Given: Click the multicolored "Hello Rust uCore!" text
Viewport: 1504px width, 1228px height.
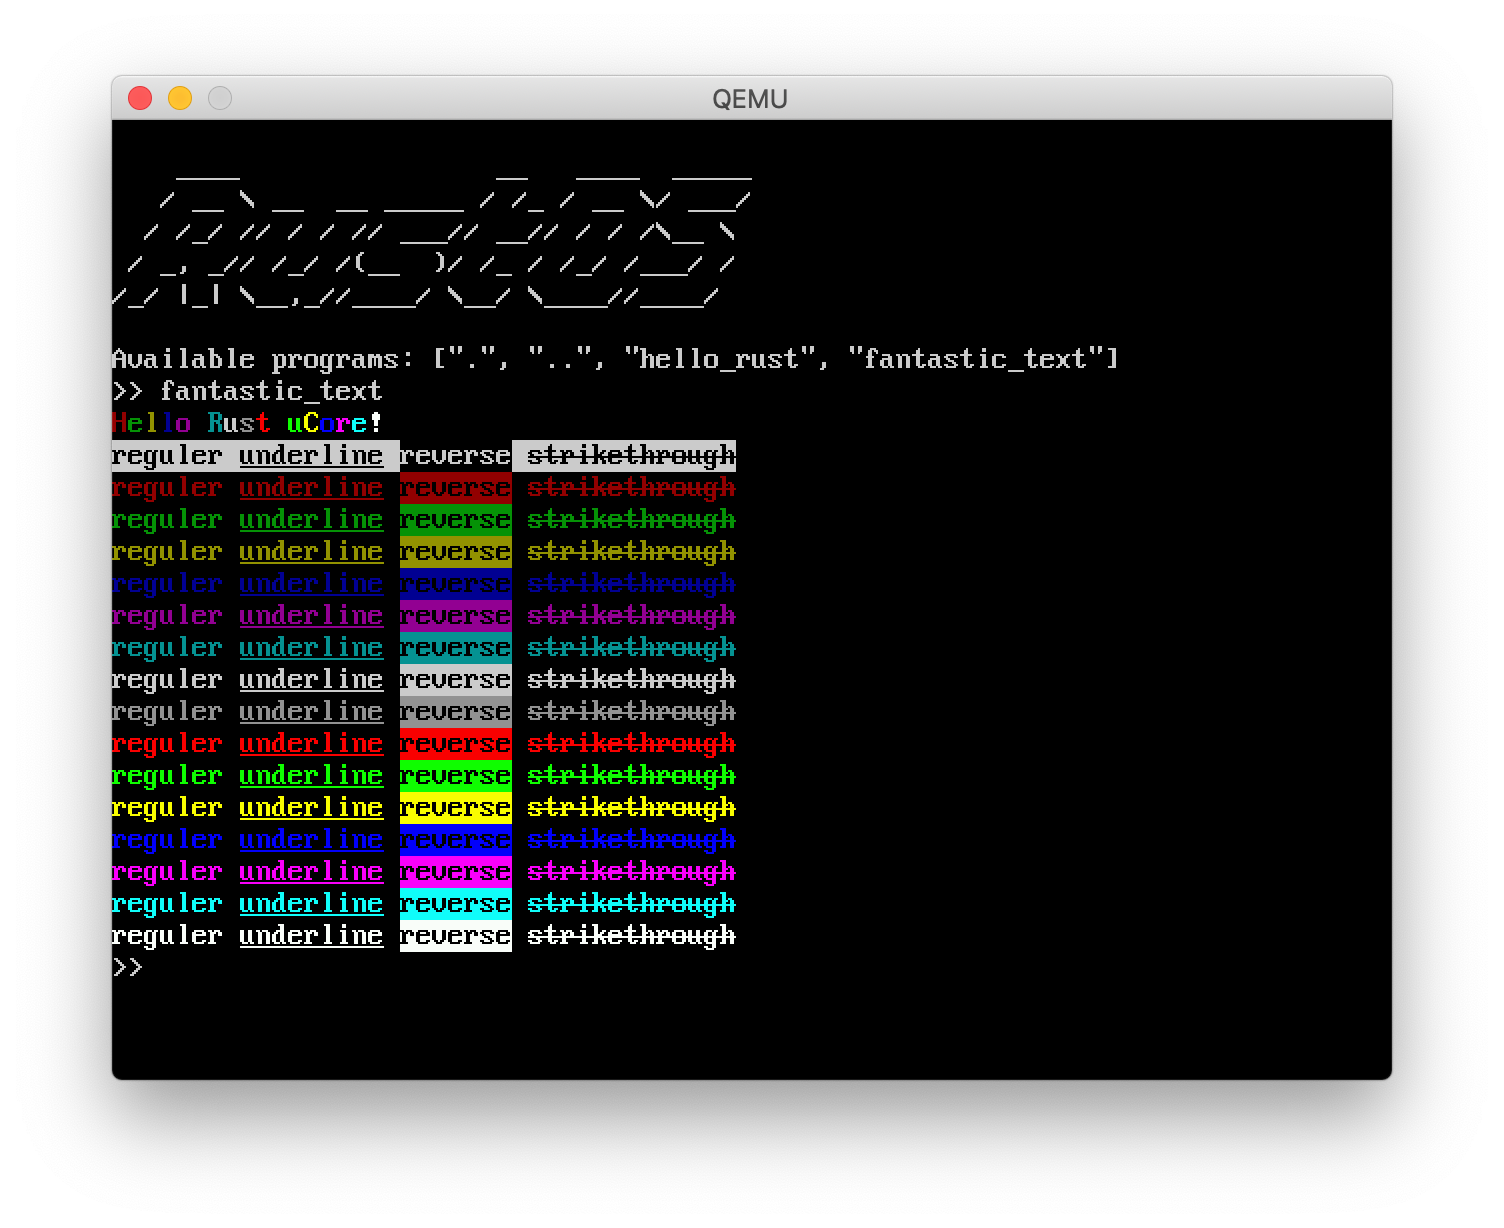Looking at the screenshot, I should pyautogui.click(x=247, y=423).
